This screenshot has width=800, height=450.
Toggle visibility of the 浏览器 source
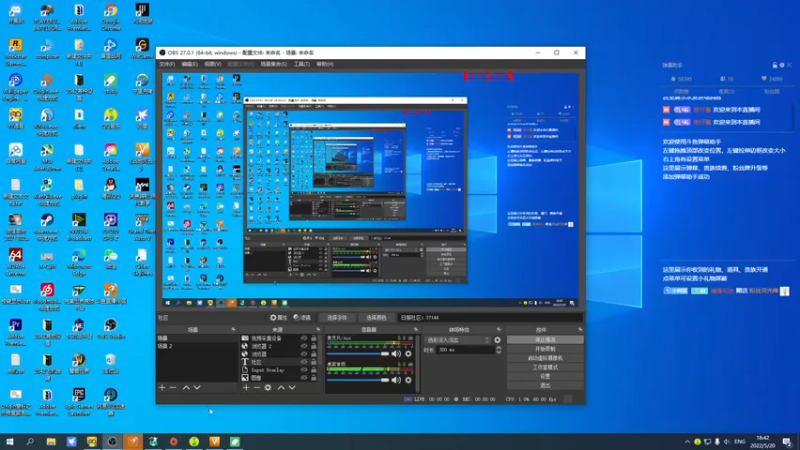(x=304, y=354)
